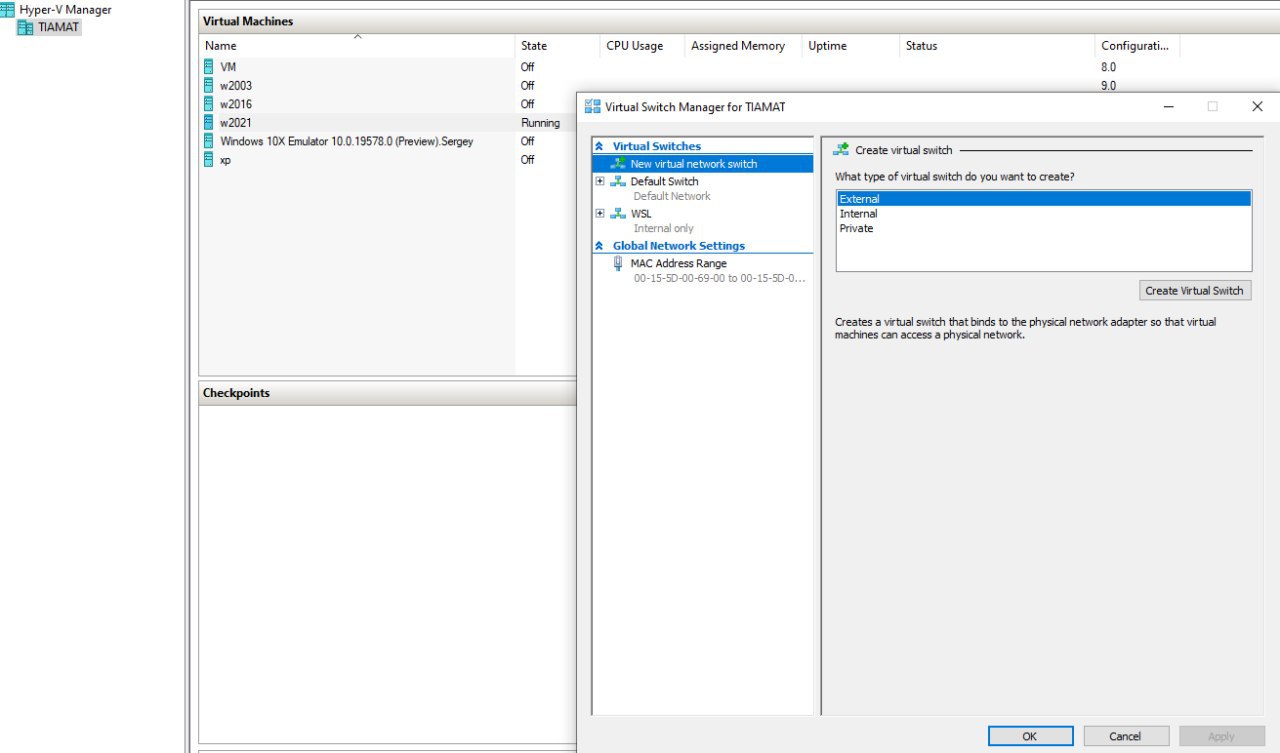Select the xp machine name
The height and width of the screenshot is (753, 1280).
tap(225, 159)
